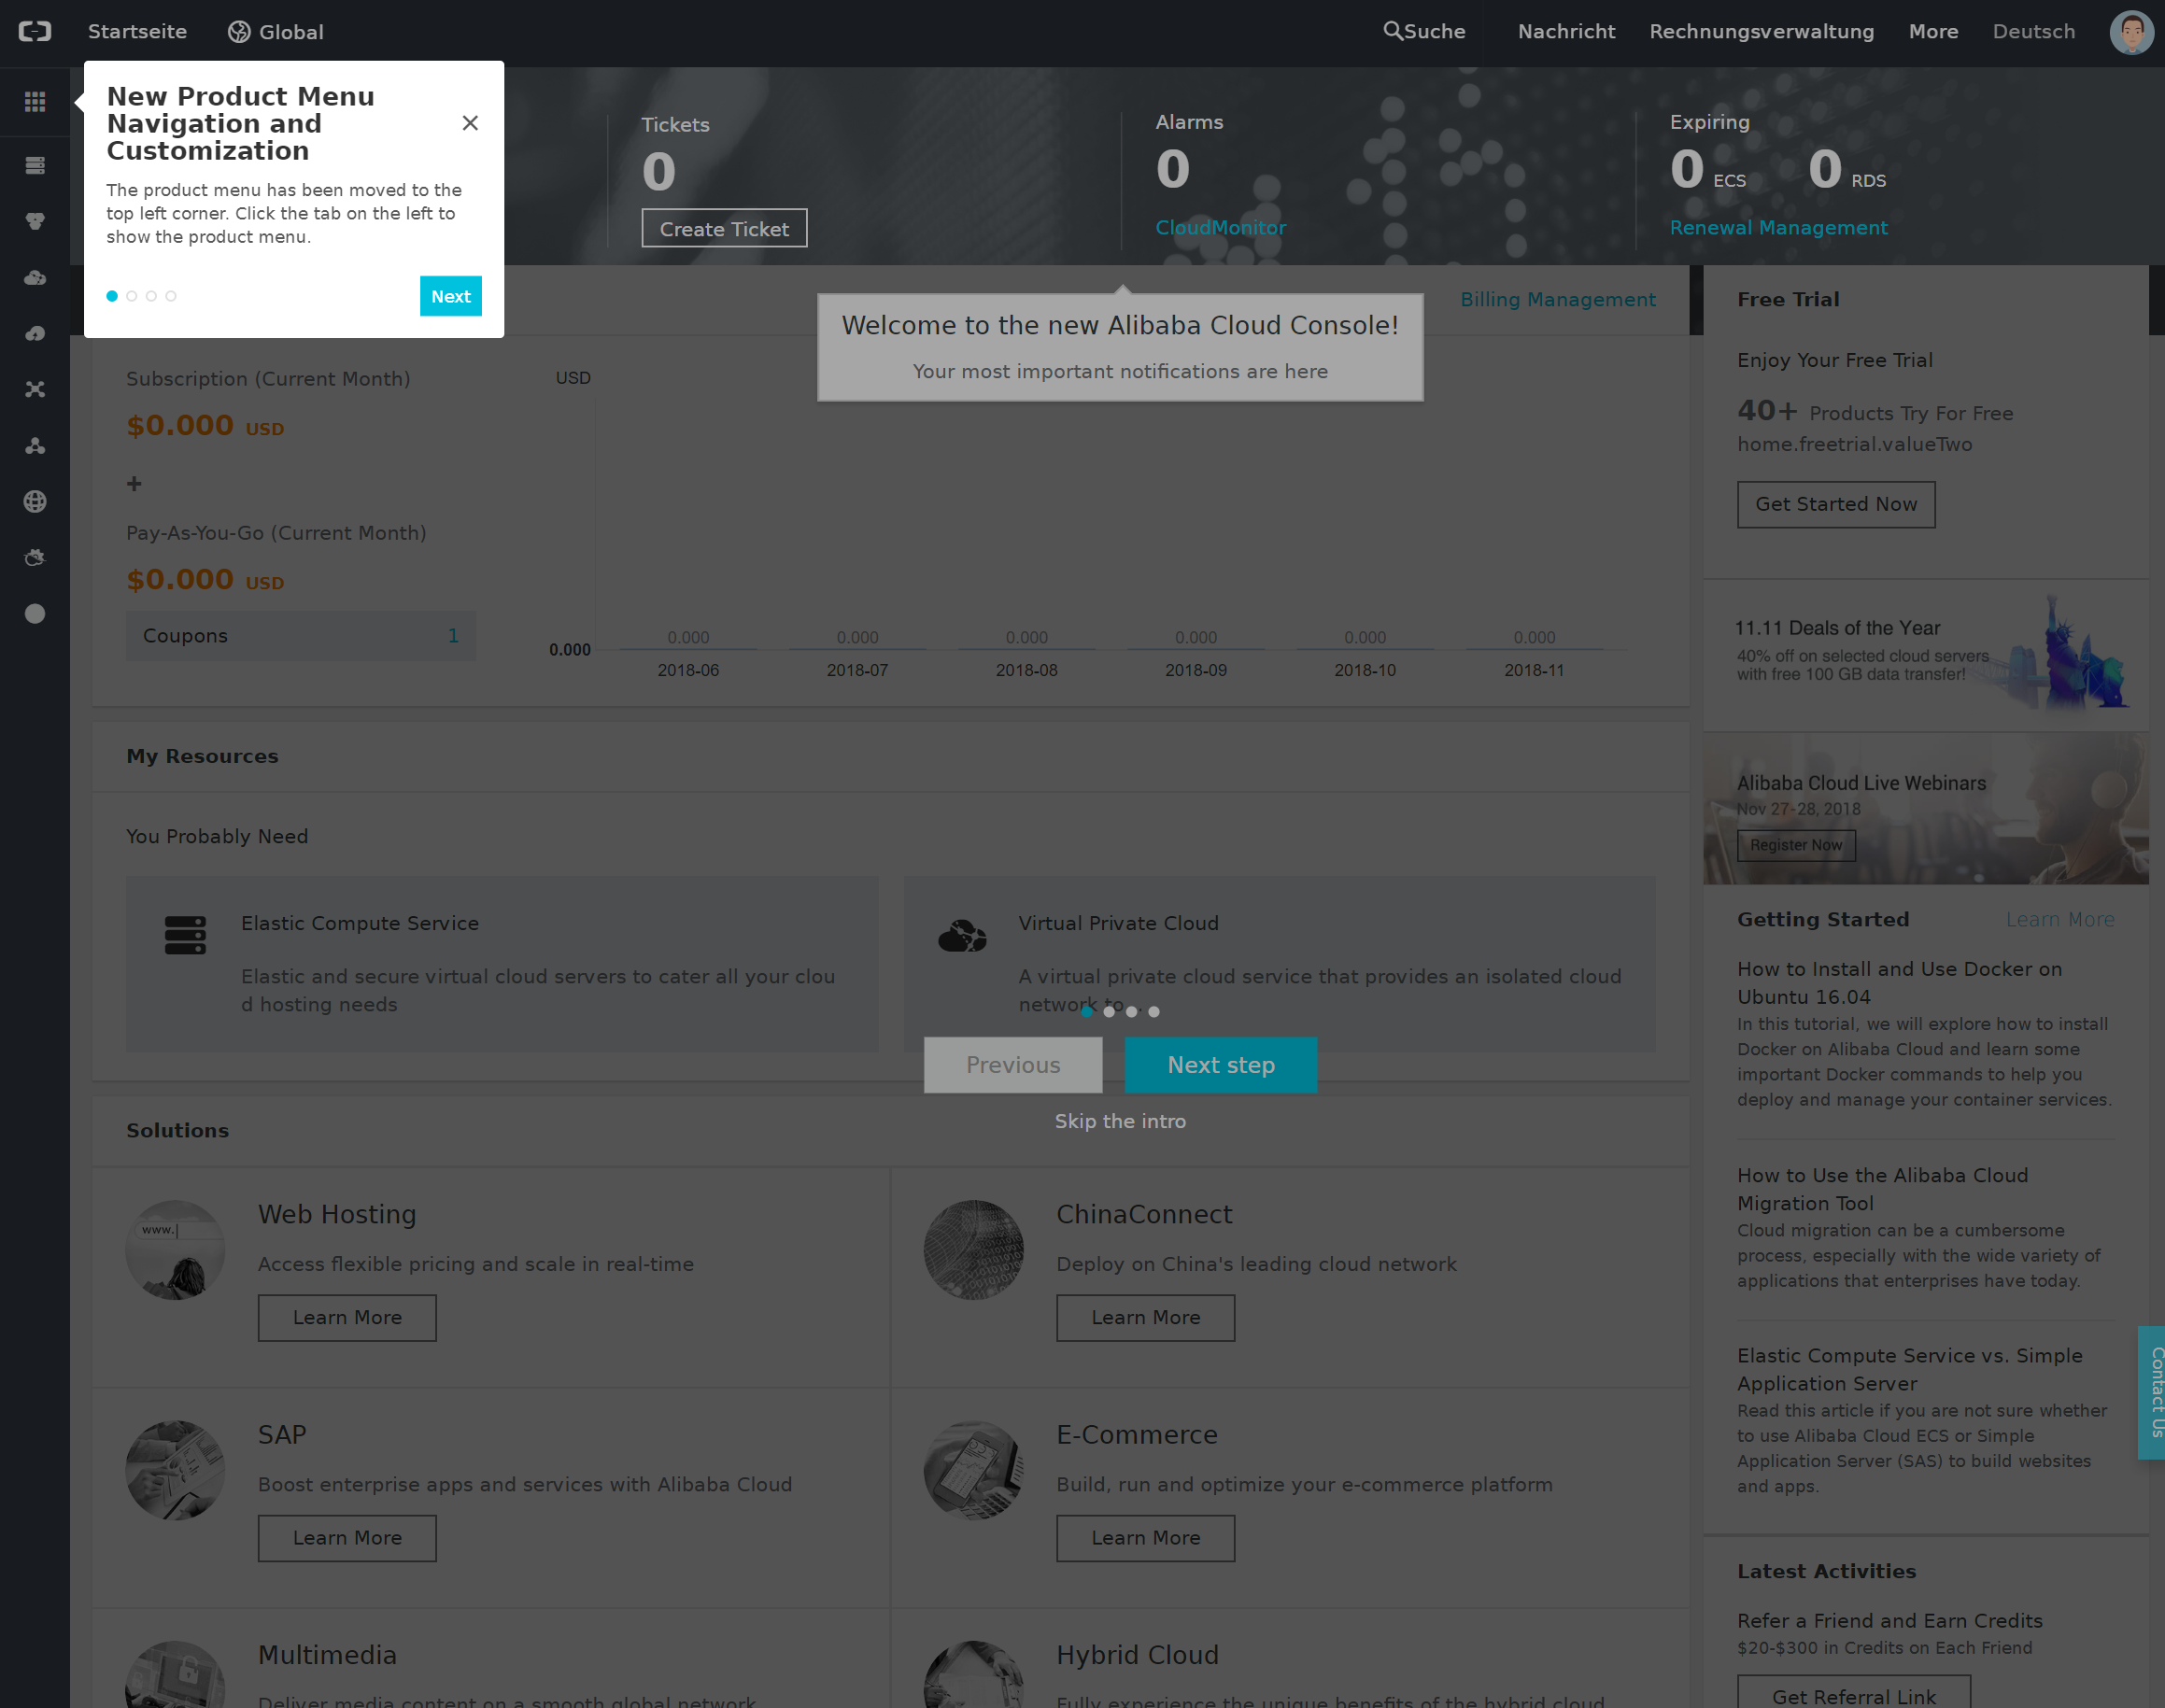Open the user avatar account menu
Screen dimensions: 2165x1708
pyautogui.click(x=2130, y=32)
